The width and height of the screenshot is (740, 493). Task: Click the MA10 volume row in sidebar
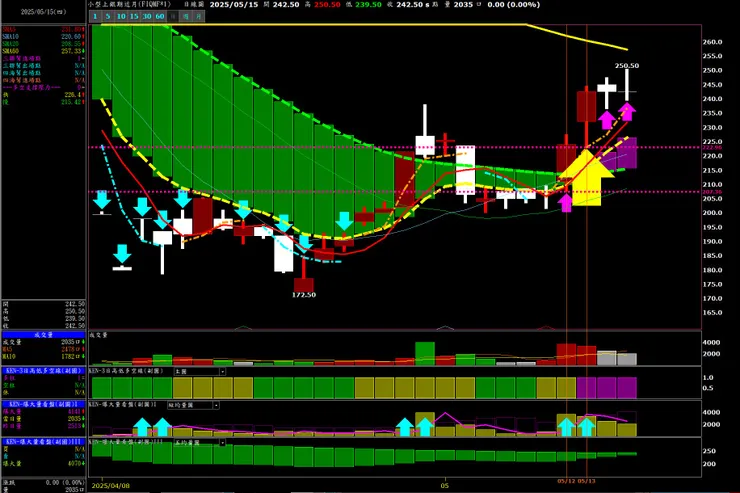tap(43, 356)
